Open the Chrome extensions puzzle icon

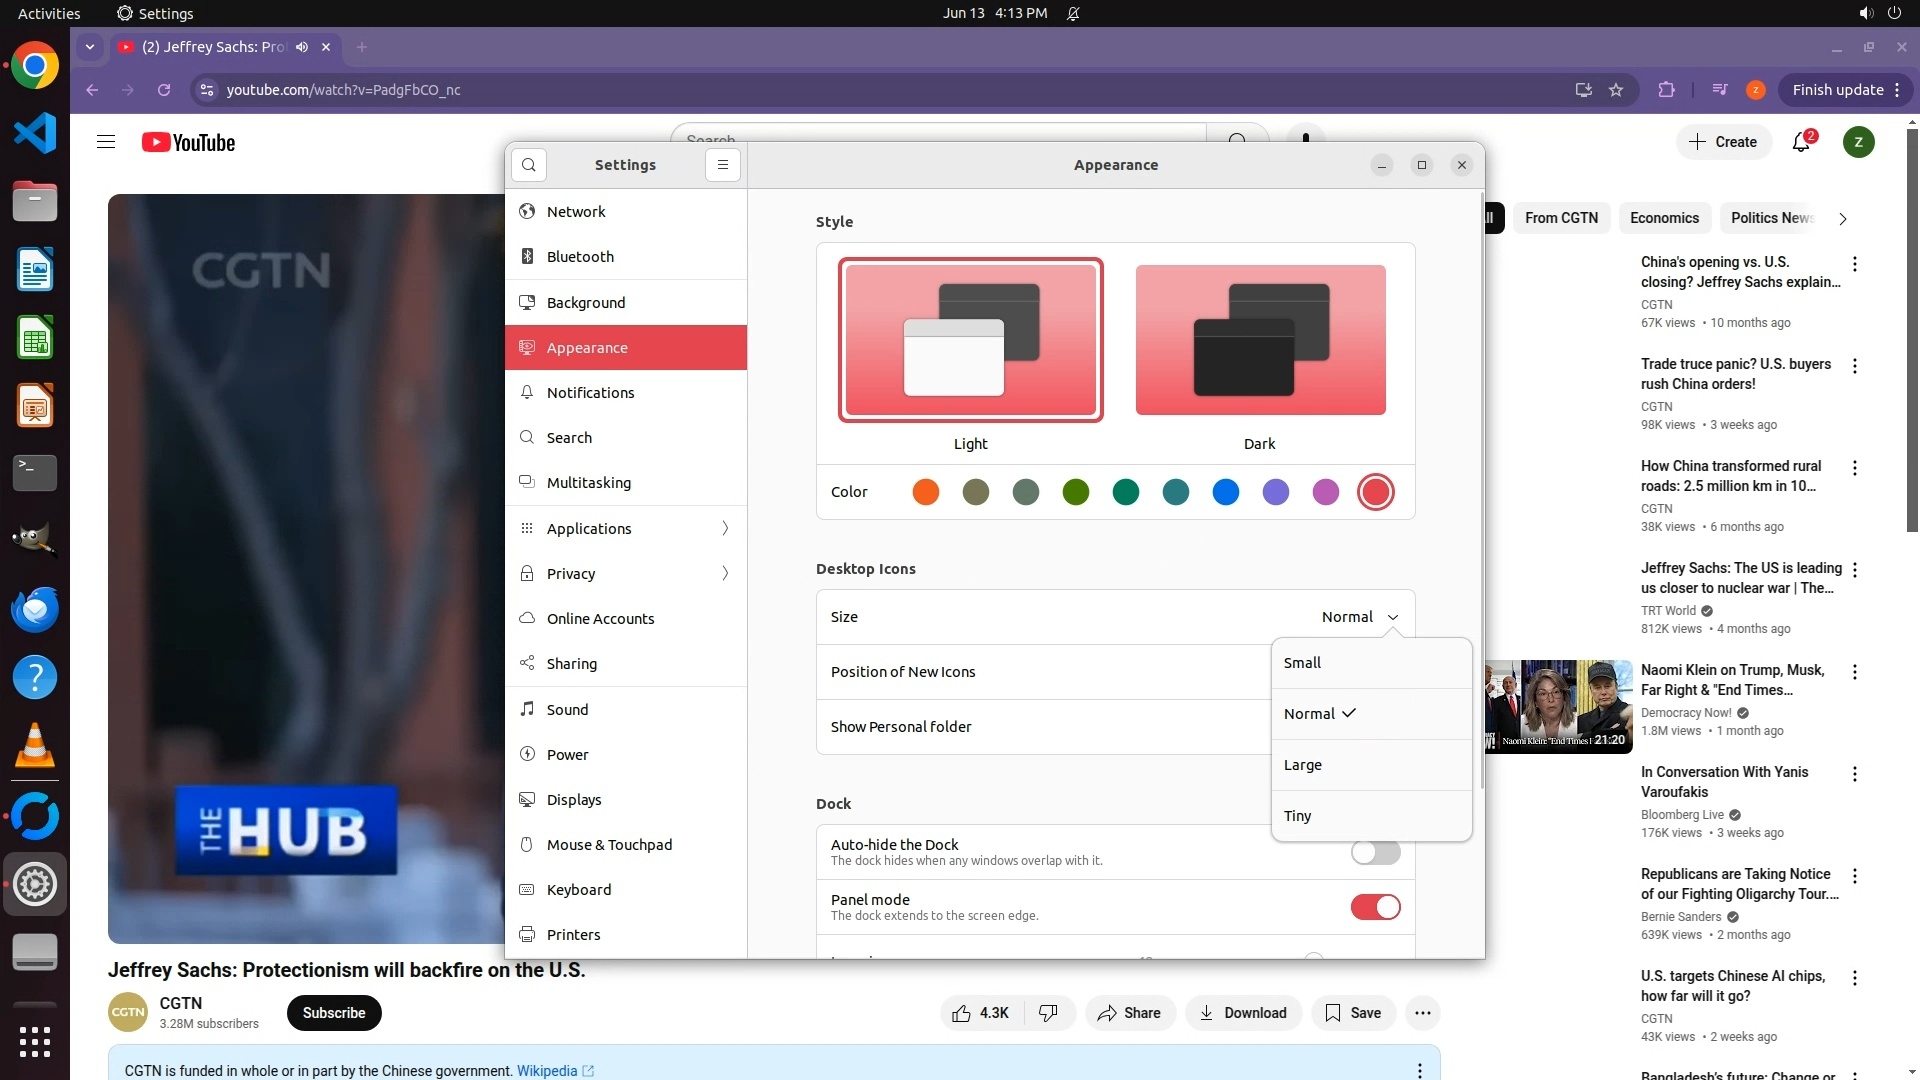pos(1666,90)
